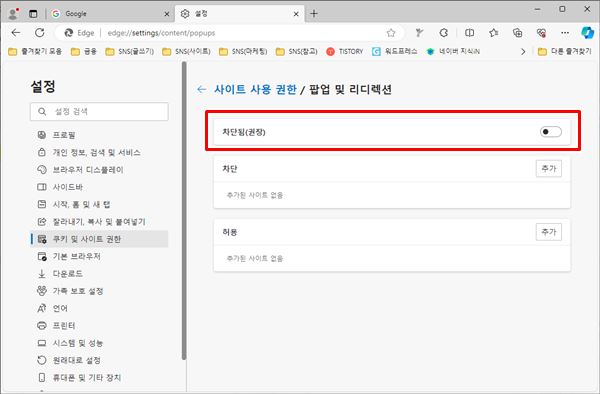Open SNS(글쓰기) bookmark folder
Image resolution: width=600 pixels, height=394 pixels.
click(130, 51)
